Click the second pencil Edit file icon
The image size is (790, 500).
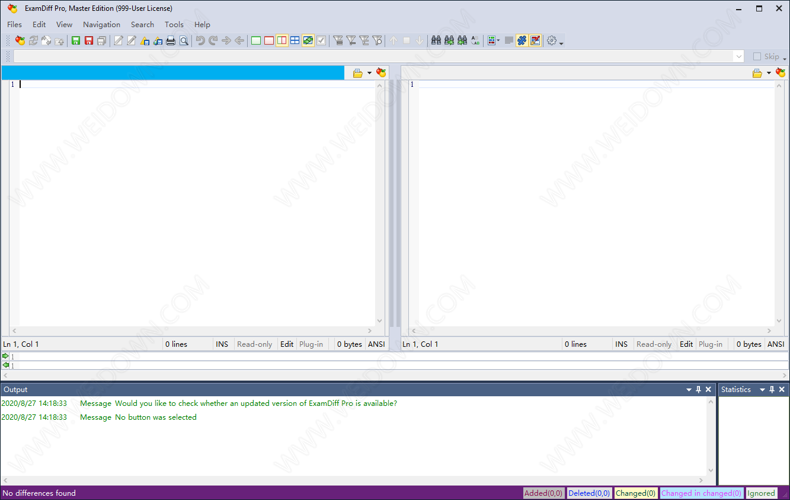tap(131, 41)
